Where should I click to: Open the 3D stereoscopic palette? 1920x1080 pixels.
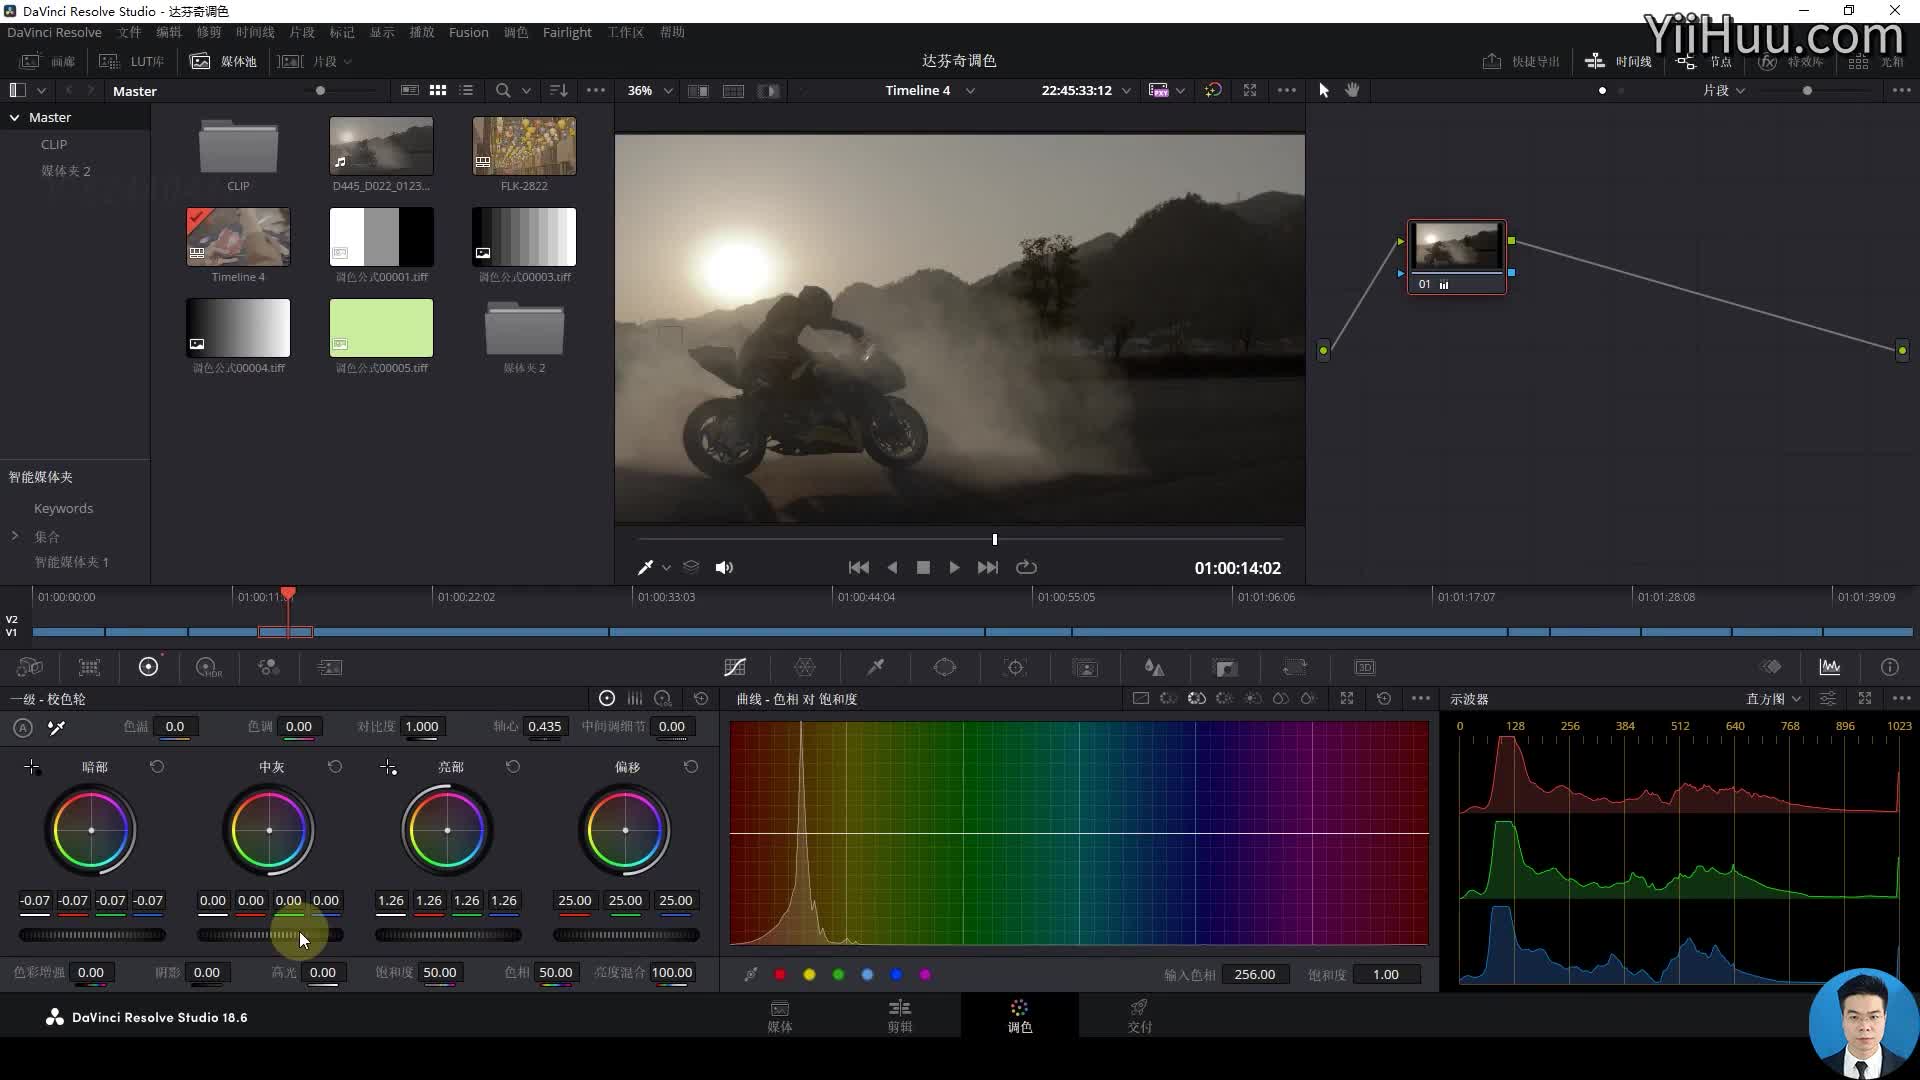[x=1365, y=667]
